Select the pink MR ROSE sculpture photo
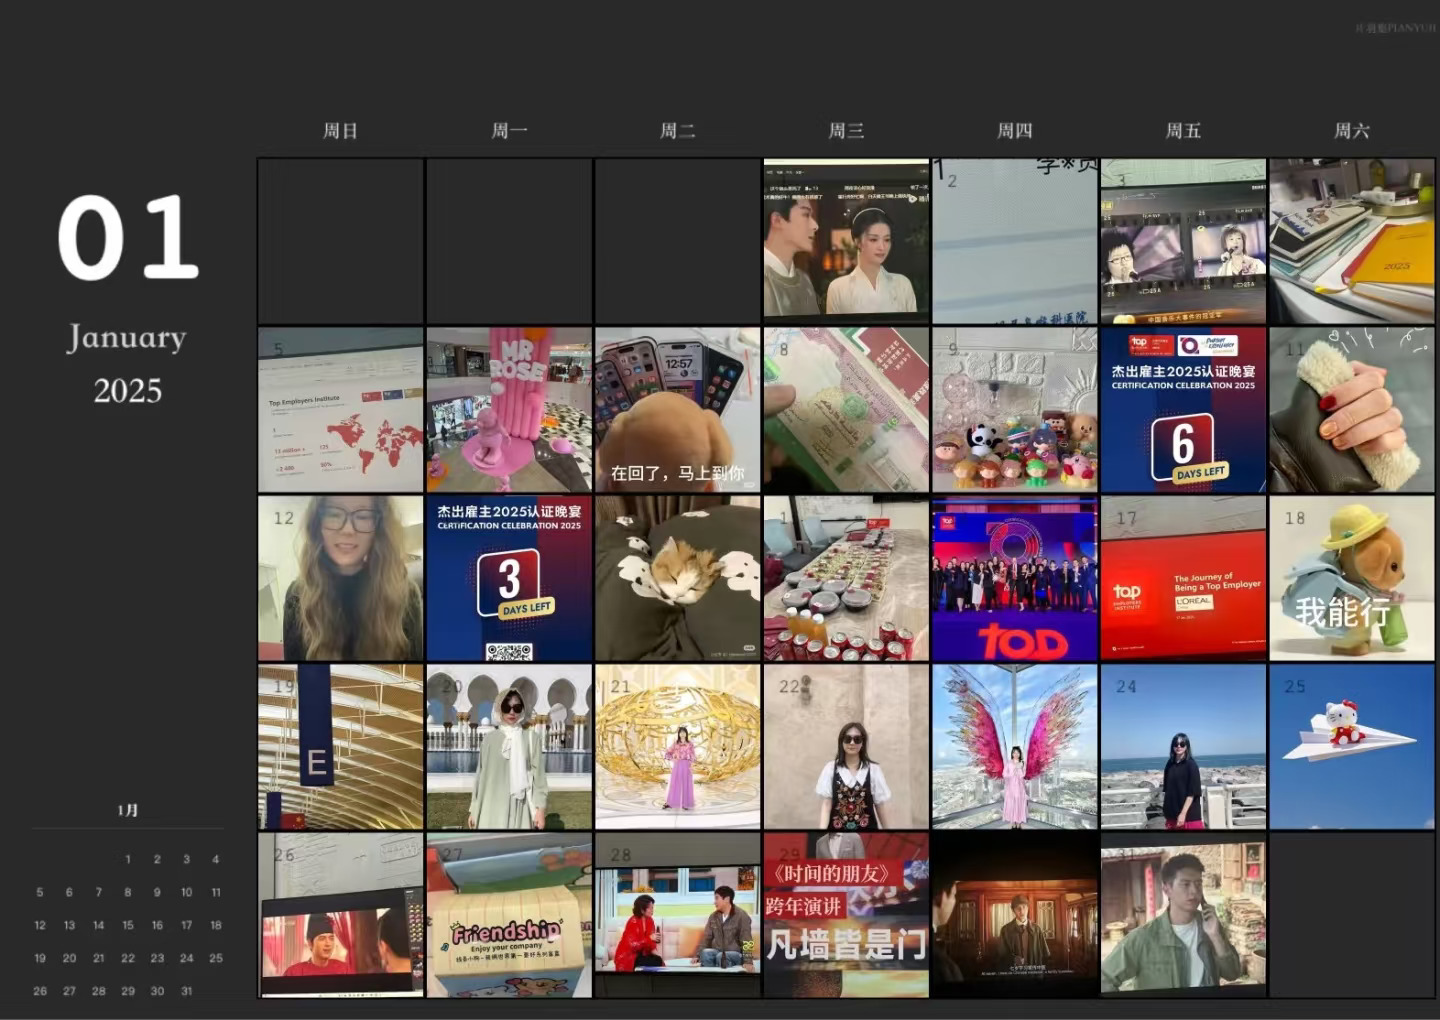Viewport: 1440px width, 1020px height. 509,409
